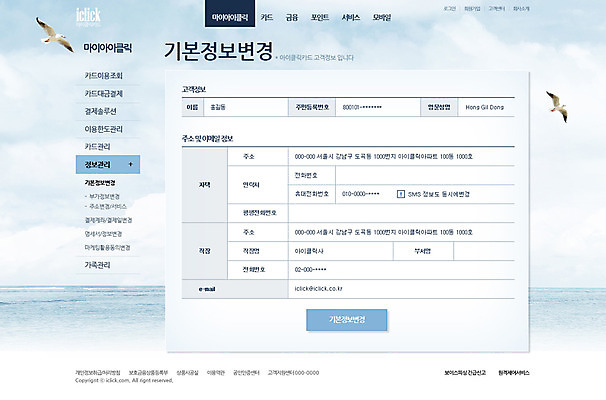The height and width of the screenshot is (400, 606).
Task: Click the name field showing 홍길동
Action: tap(246, 107)
